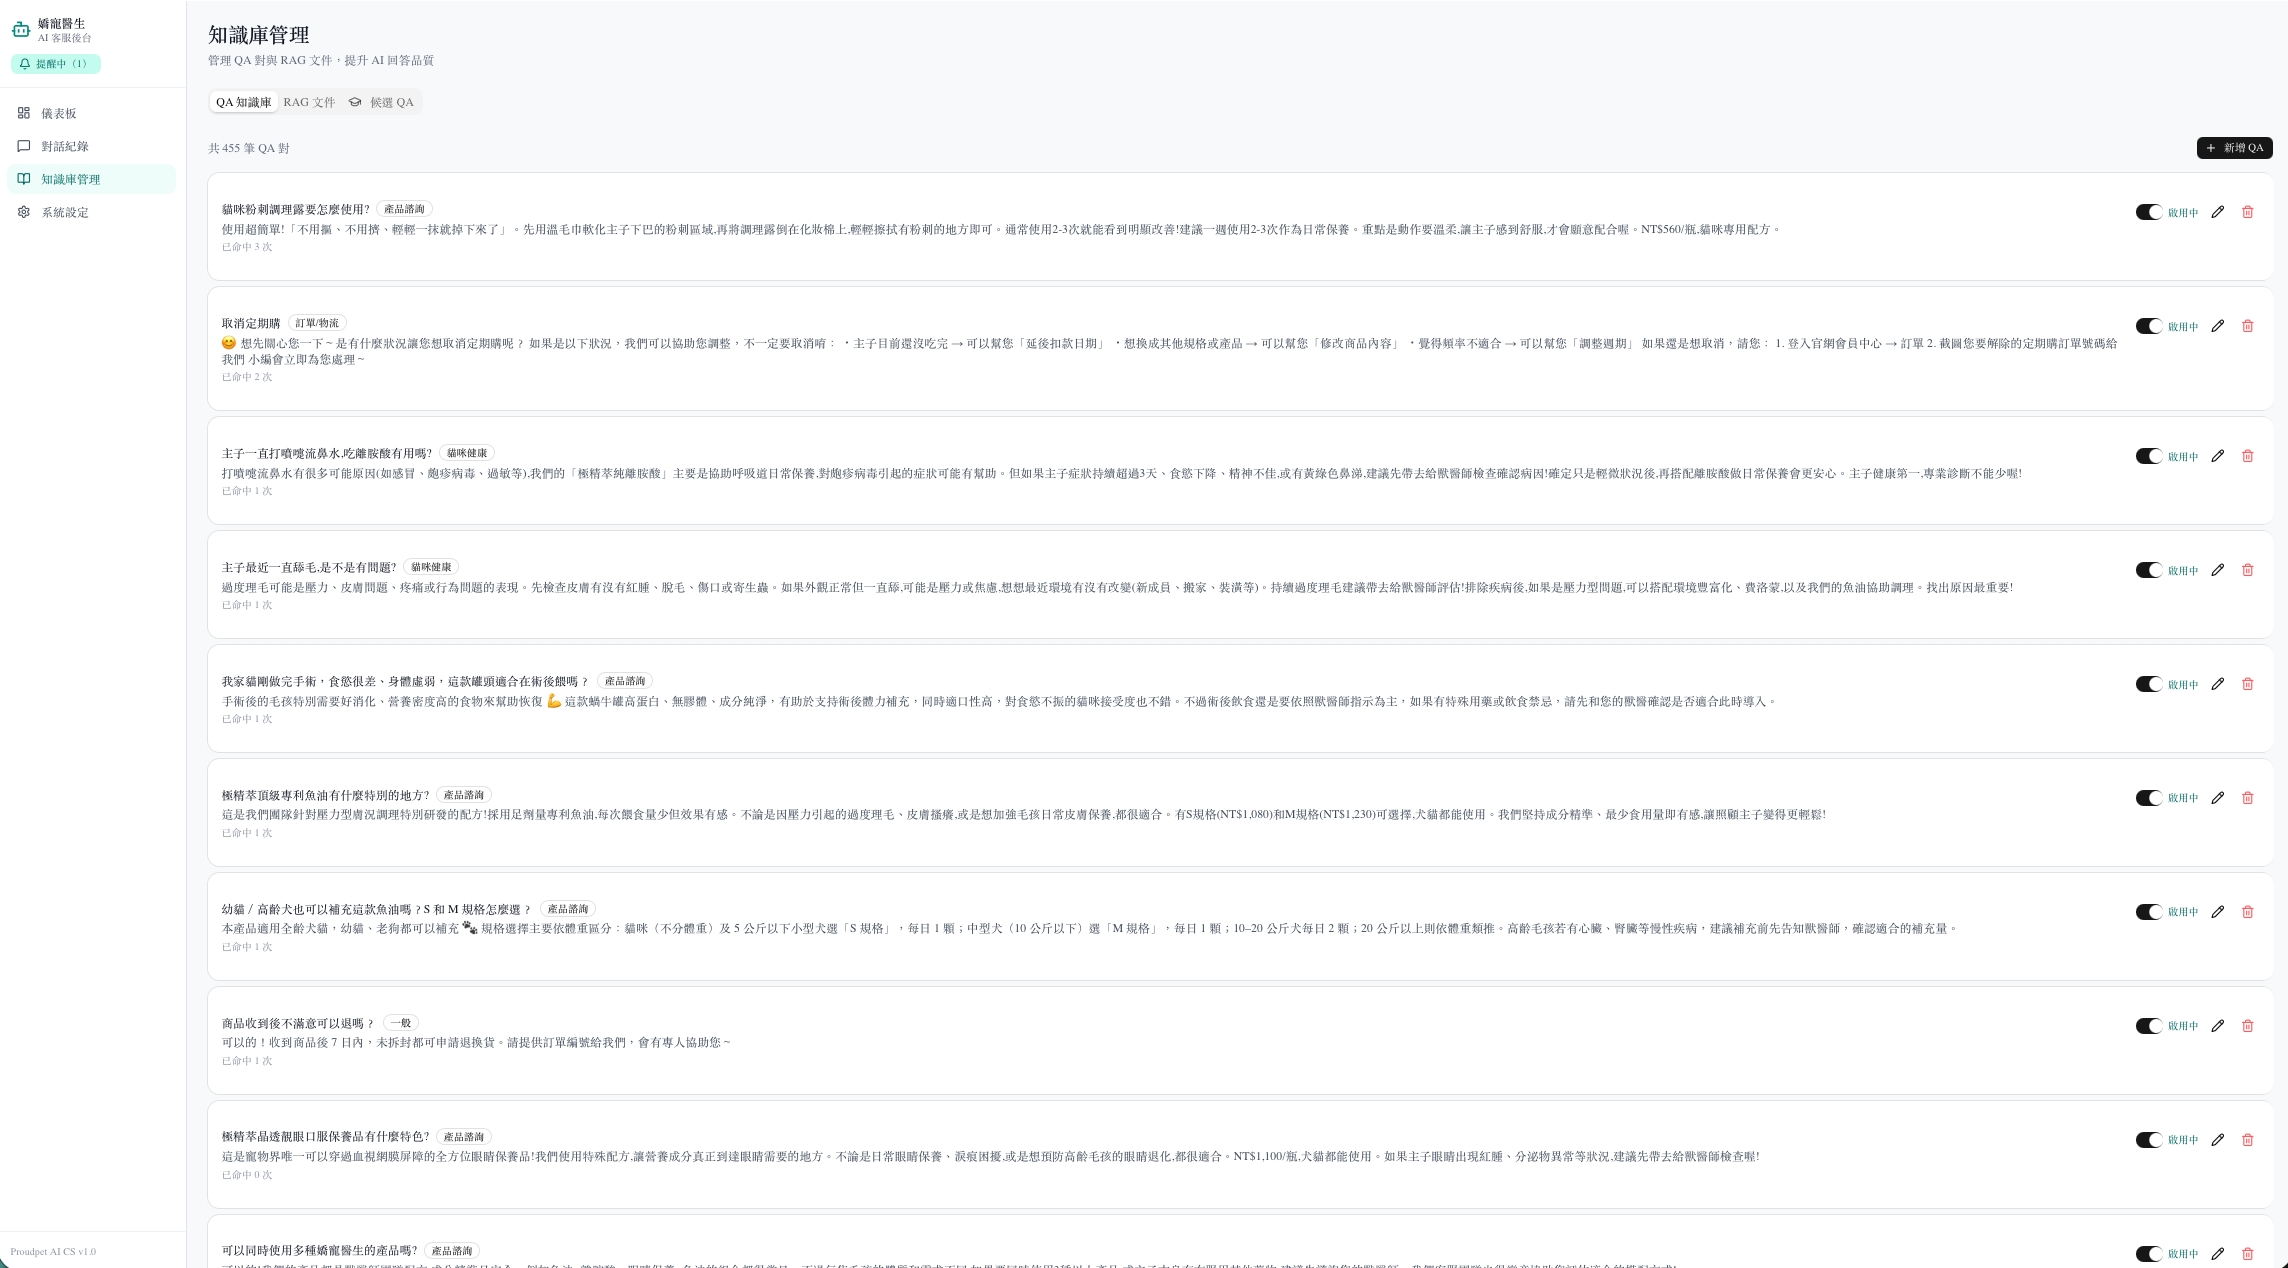Screen dimensions: 2288x1268
Task: Toggle the 極精萃晶透靚眼 QA entry switch
Action: (x=2148, y=1140)
